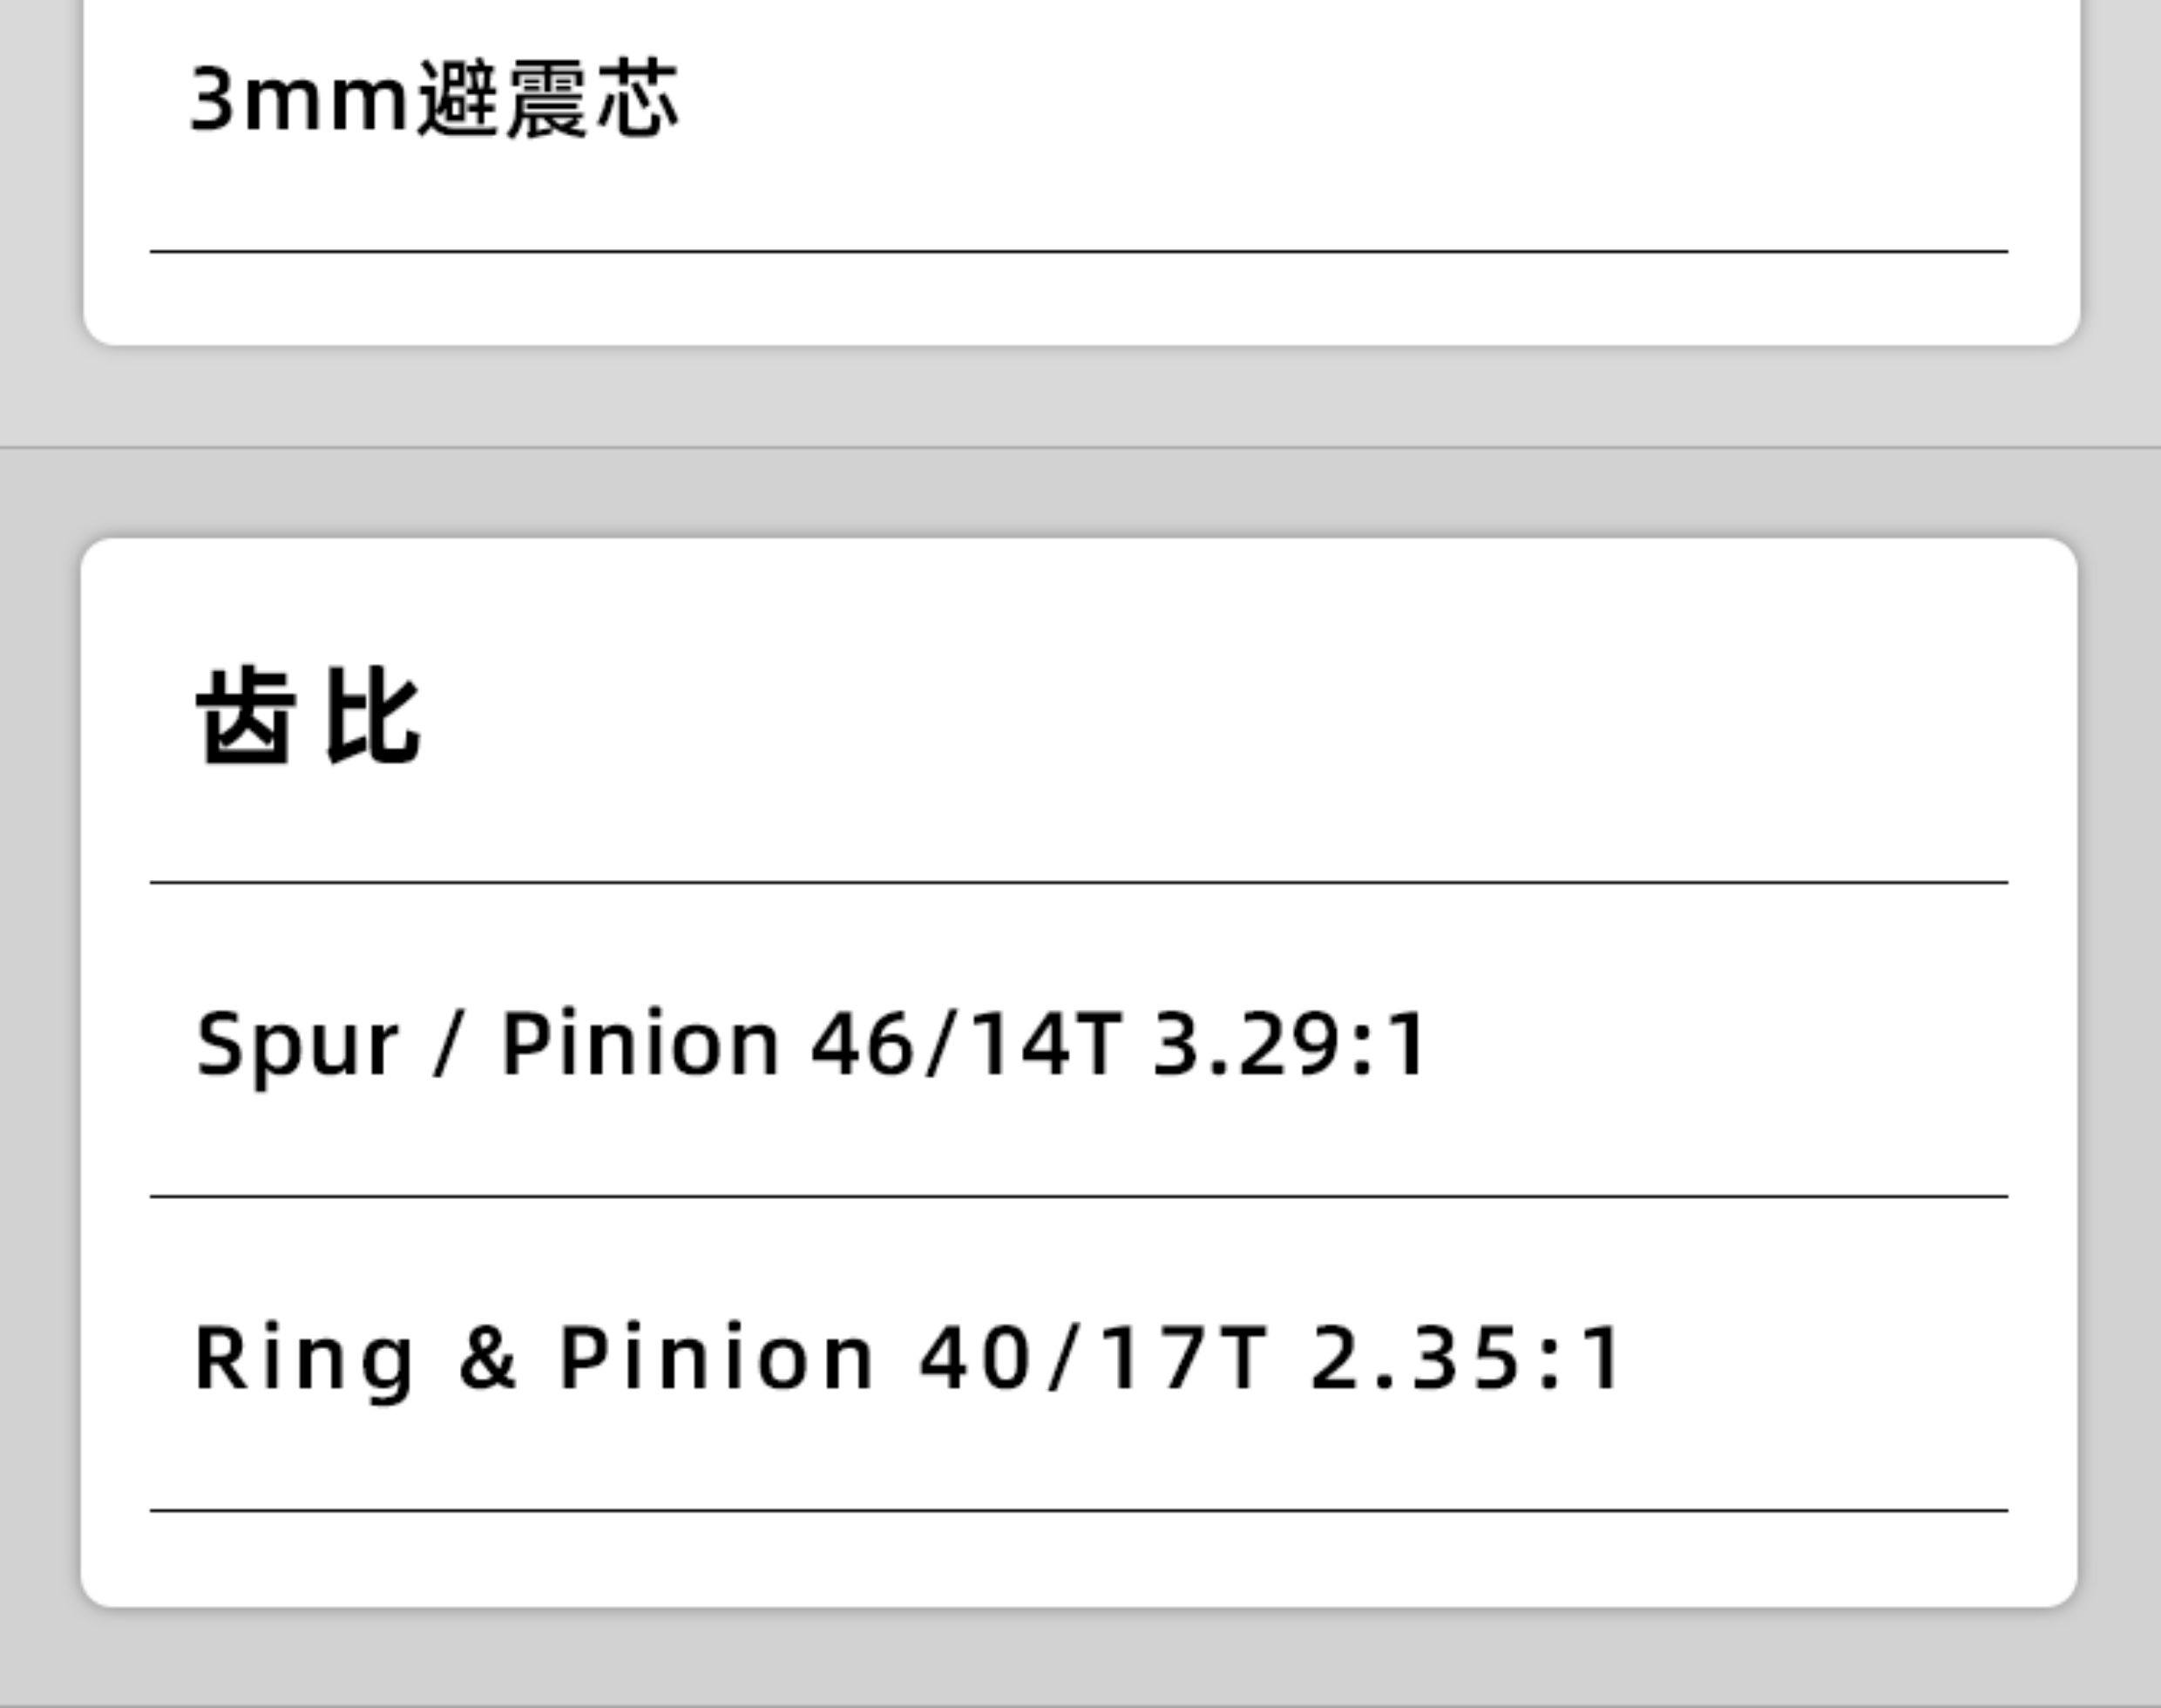Screen dimensions: 2161x1708
Task: Click the word Spur
Action: click(297, 1045)
